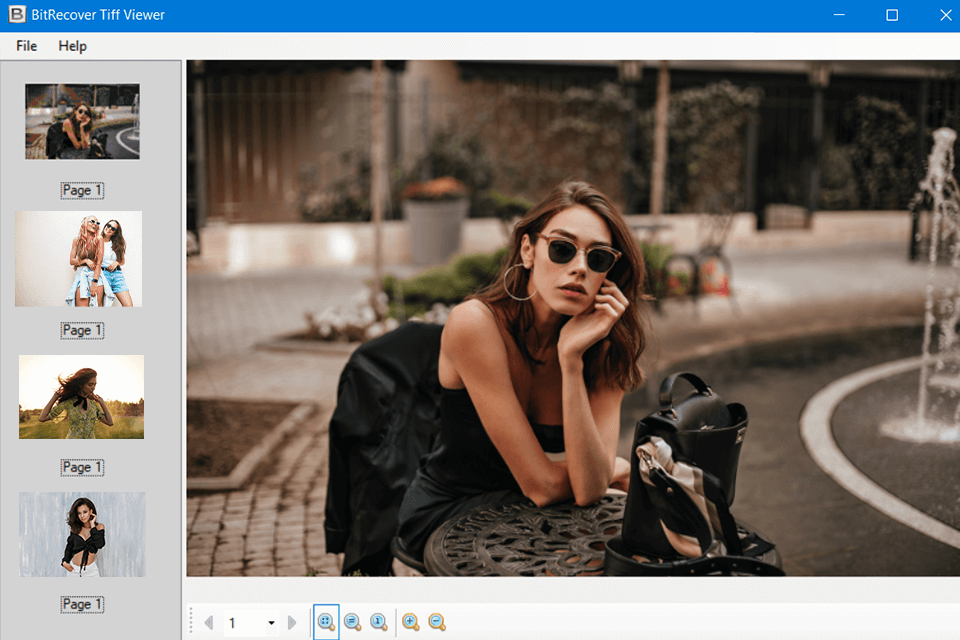Click the main fountain cafe photo preview
Screen dimensions: 960x640
[573, 318]
